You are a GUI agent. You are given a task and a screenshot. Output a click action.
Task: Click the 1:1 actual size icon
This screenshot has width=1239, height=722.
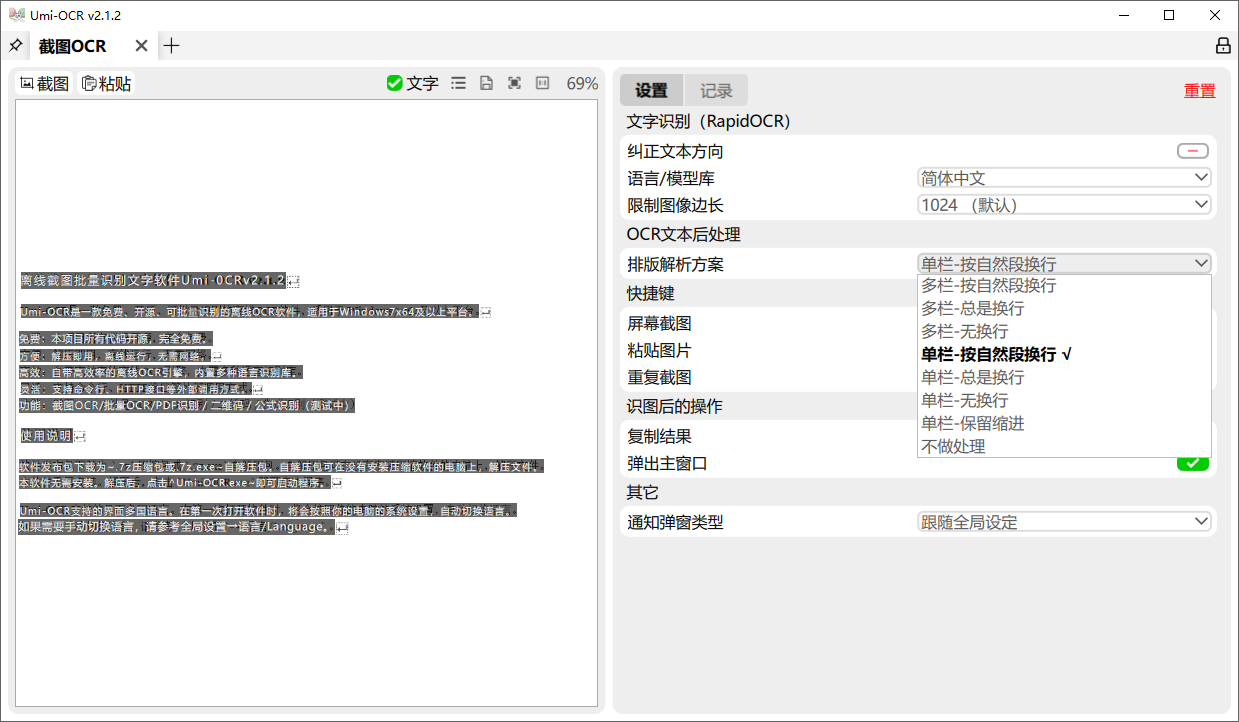coord(543,84)
